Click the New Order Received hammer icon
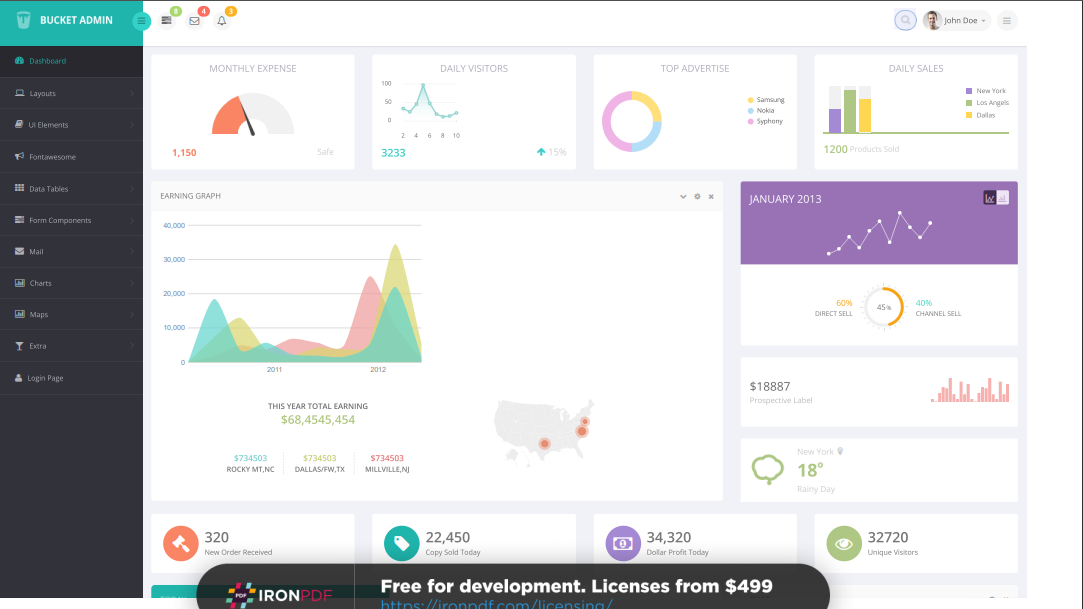This screenshot has width=1083, height=609. [180, 543]
